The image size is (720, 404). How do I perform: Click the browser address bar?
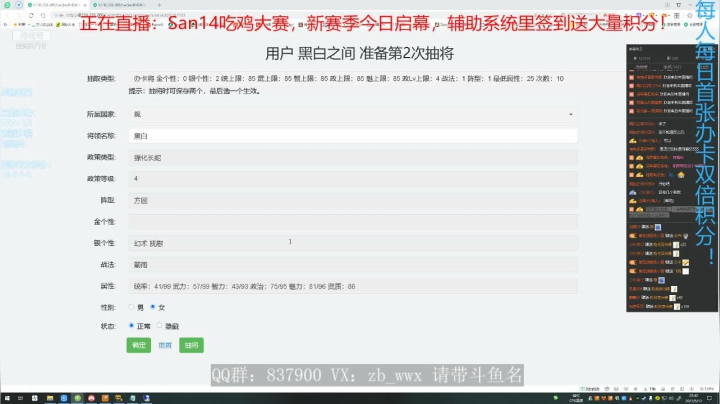(x=294, y=15)
